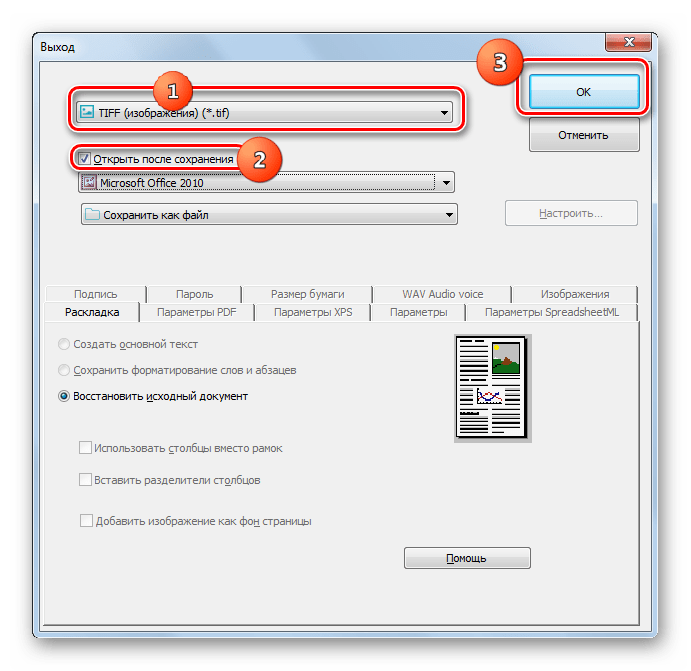The height and width of the screenshot is (671, 691).
Task: Click the Microsoft Office 2010 application icon
Action: click(x=89, y=182)
